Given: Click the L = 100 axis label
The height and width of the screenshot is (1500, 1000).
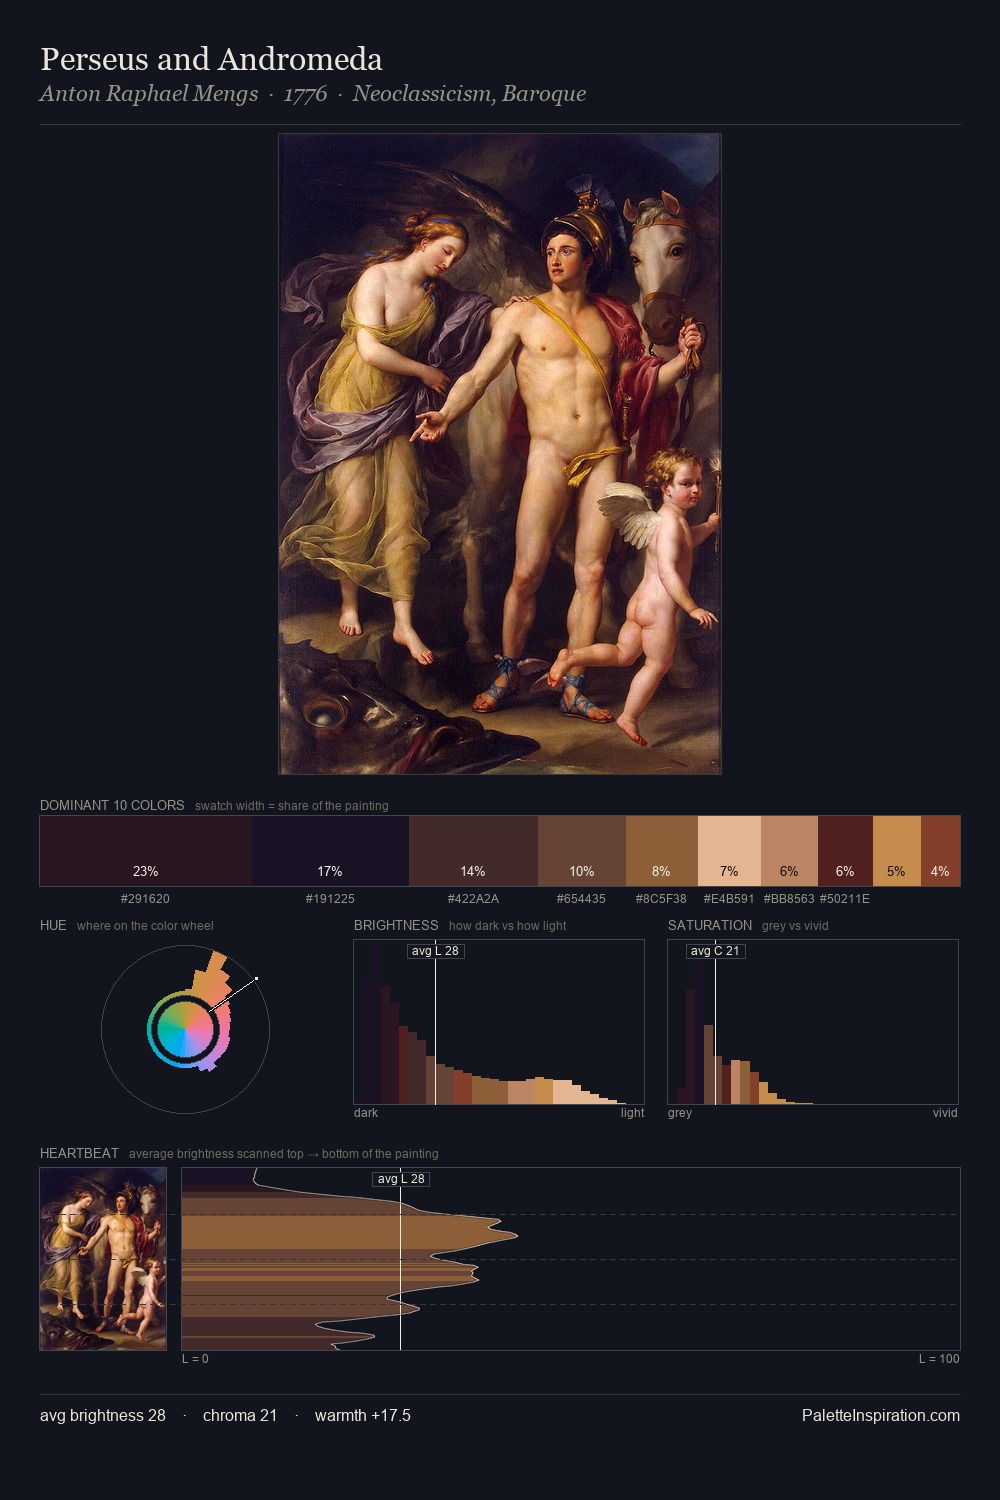Looking at the screenshot, I should coord(939,1359).
